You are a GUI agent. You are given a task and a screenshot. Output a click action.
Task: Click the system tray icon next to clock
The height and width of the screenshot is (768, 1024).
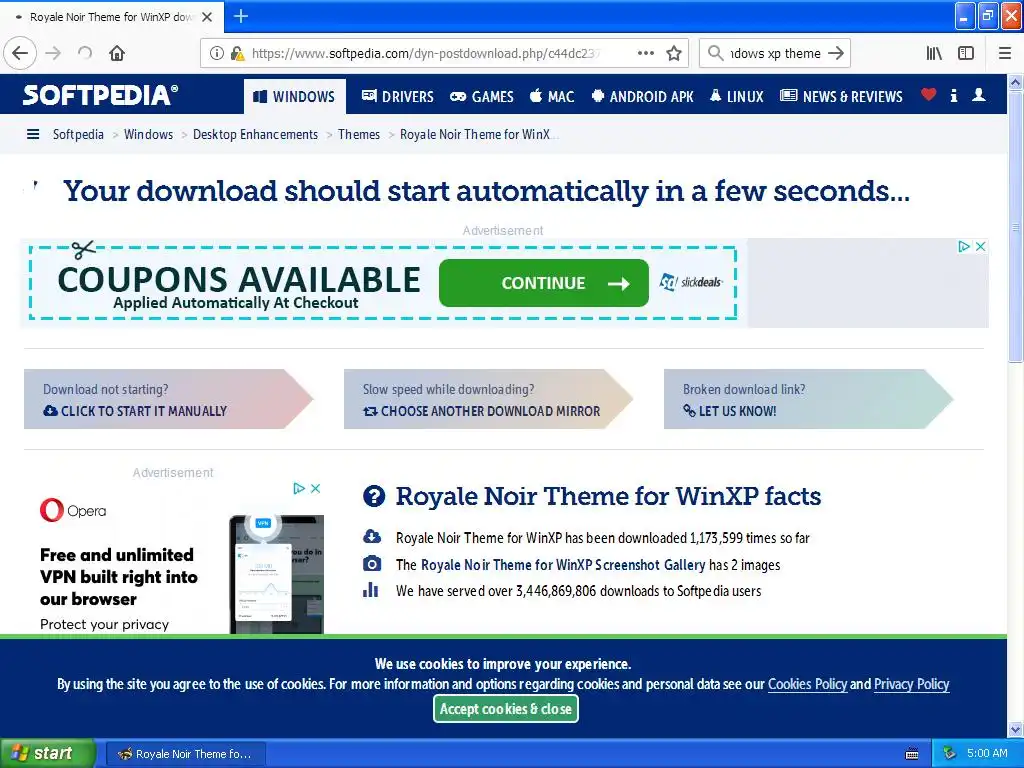pos(949,754)
